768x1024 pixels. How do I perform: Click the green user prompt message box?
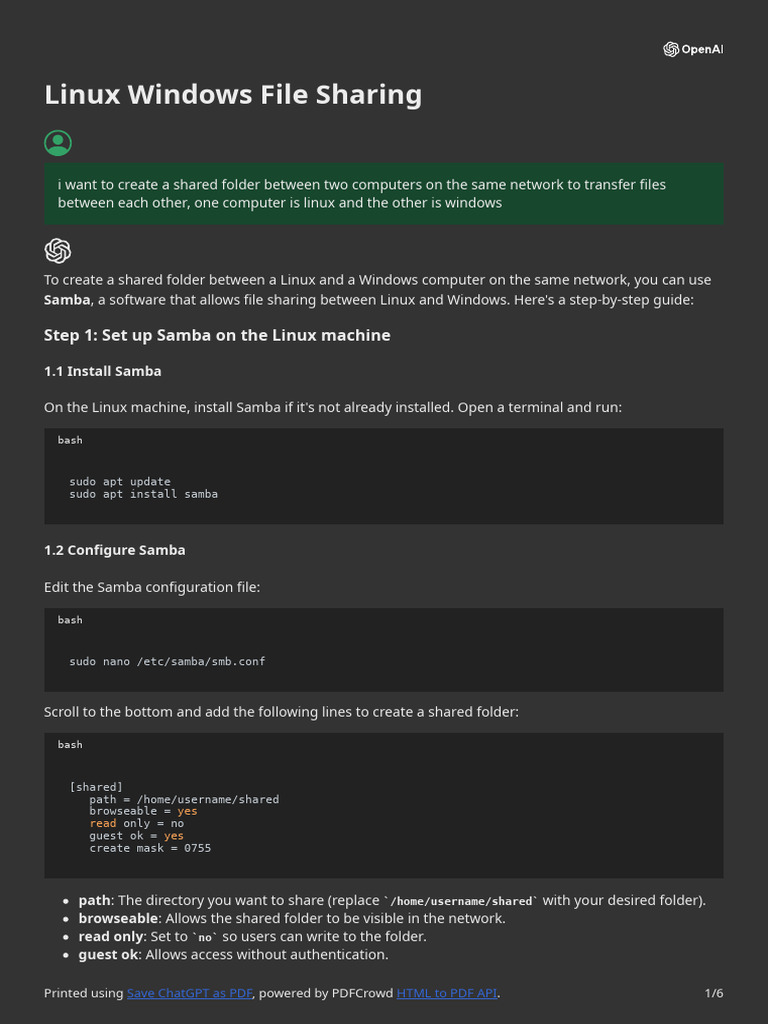click(384, 193)
